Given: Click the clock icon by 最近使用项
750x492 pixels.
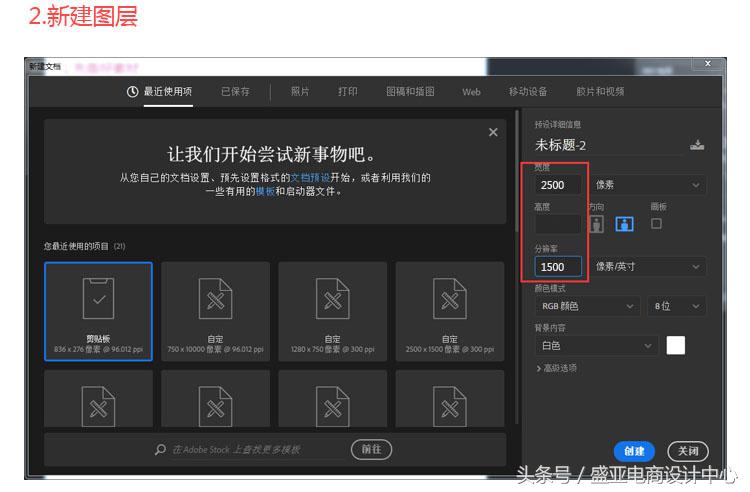Looking at the screenshot, I should [x=132, y=92].
